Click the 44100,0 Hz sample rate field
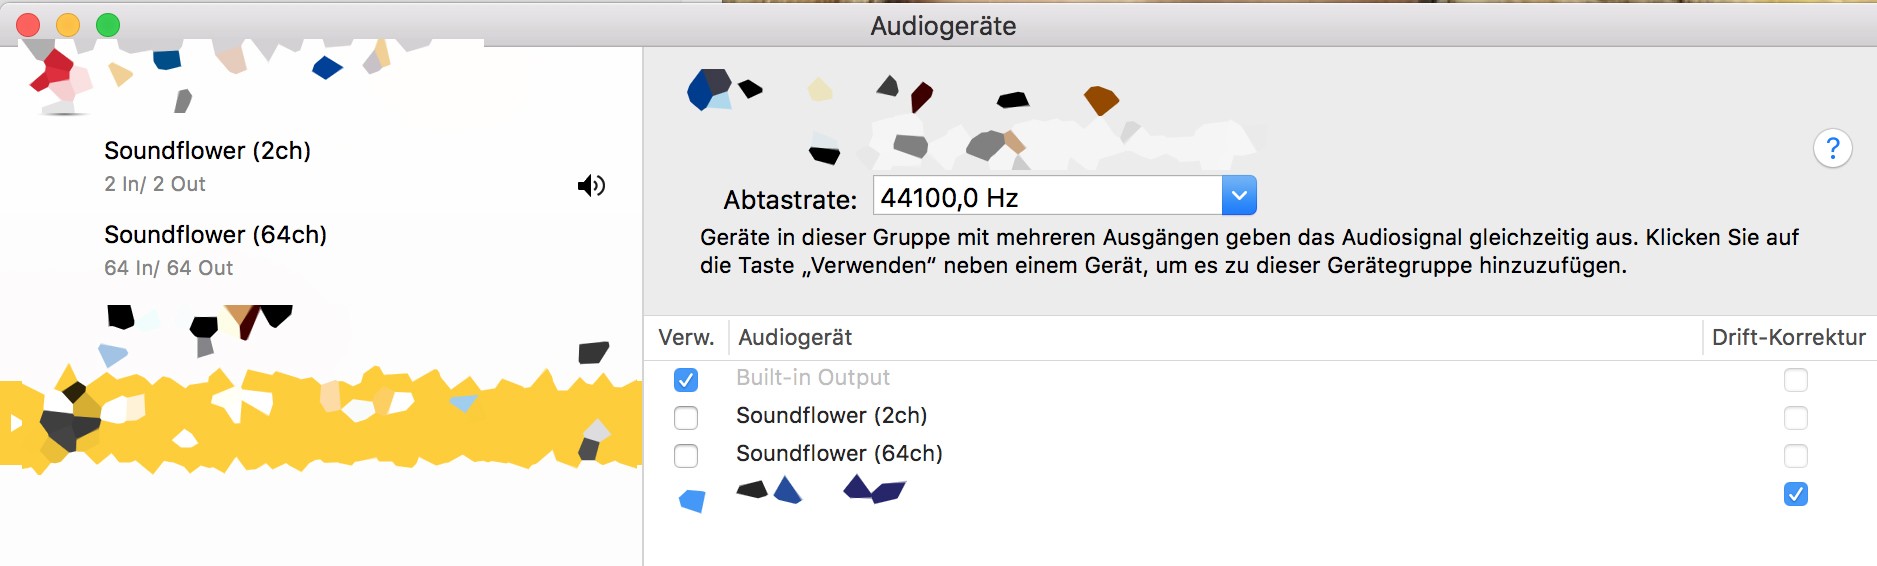1877x566 pixels. tap(1047, 196)
